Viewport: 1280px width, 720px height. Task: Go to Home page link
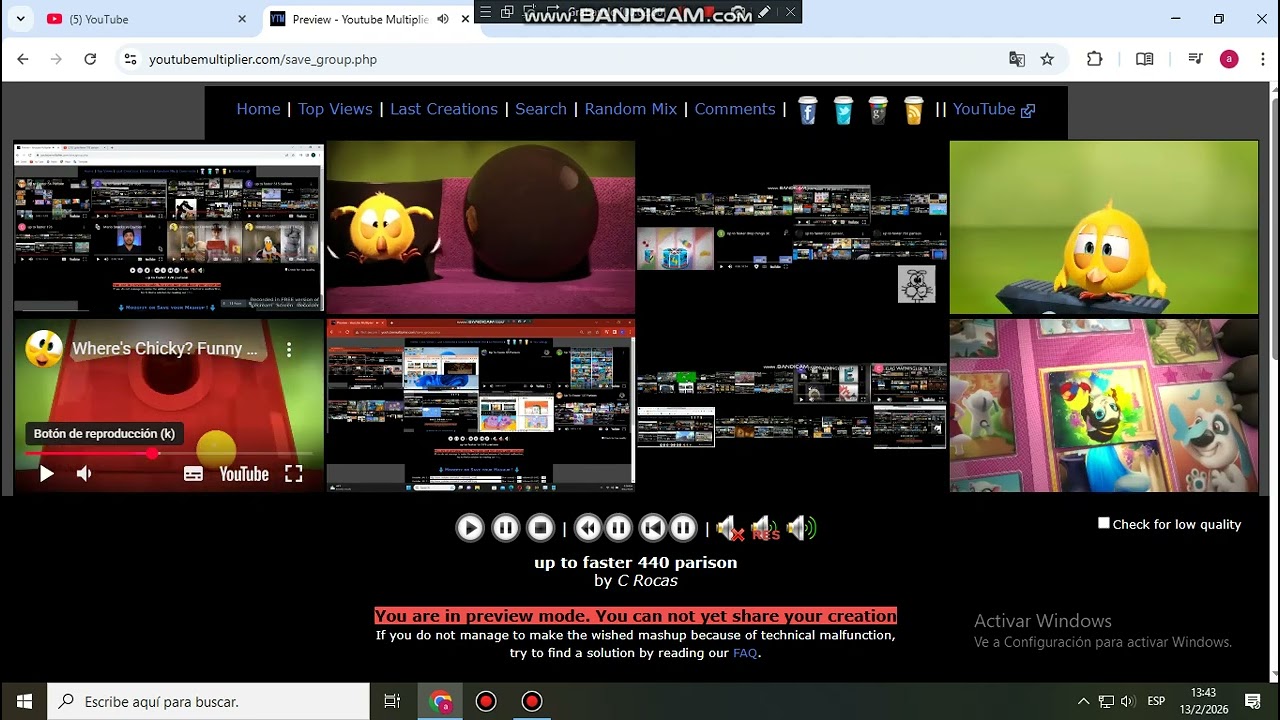(x=258, y=109)
